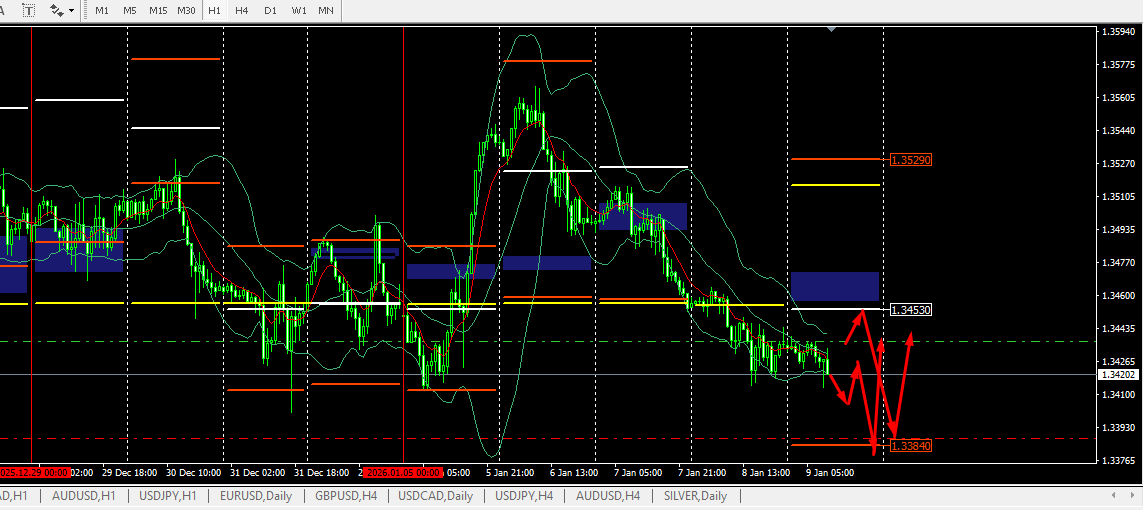
Task: Open the EURUSD,Daily chart tab
Action: click(x=255, y=496)
